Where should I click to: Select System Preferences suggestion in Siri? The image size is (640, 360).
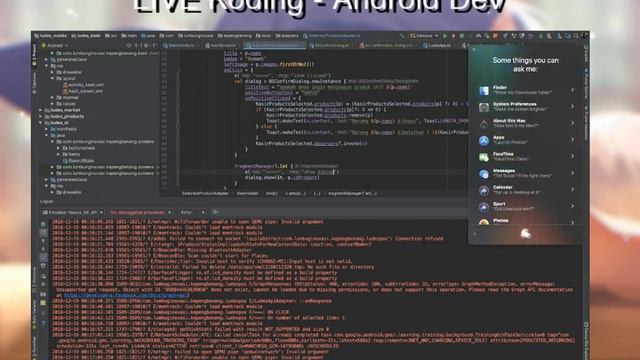point(526,107)
